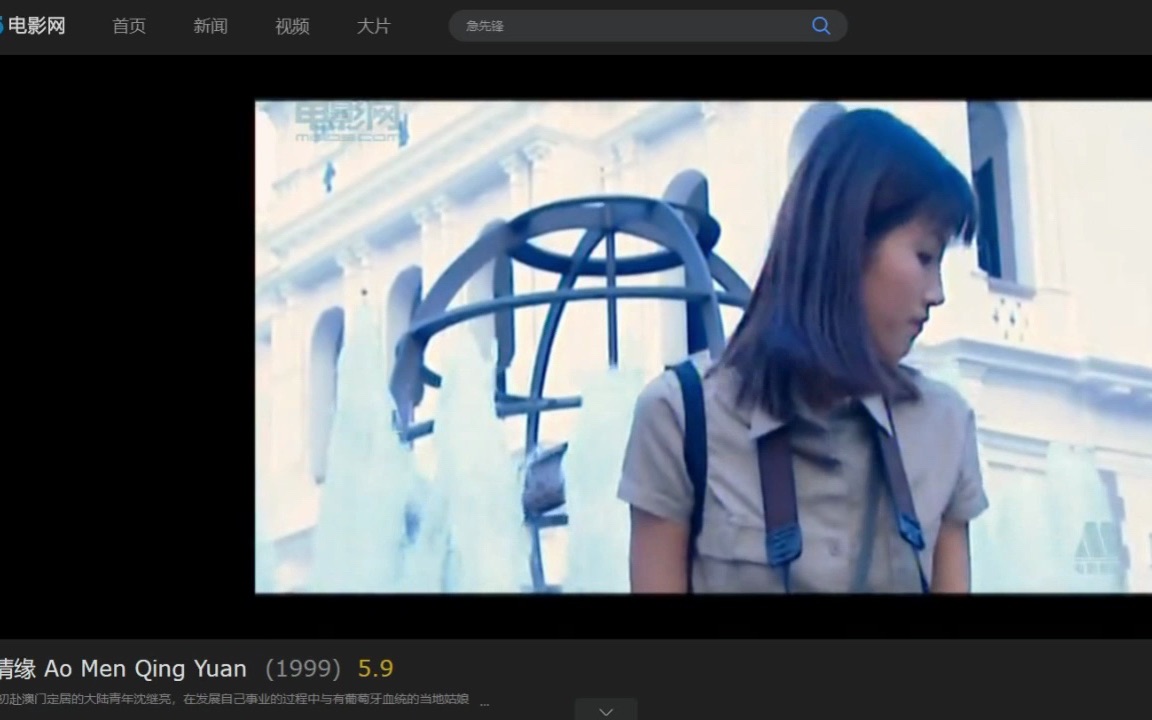
Task: Open the 视频 video section
Action: [x=292, y=26]
